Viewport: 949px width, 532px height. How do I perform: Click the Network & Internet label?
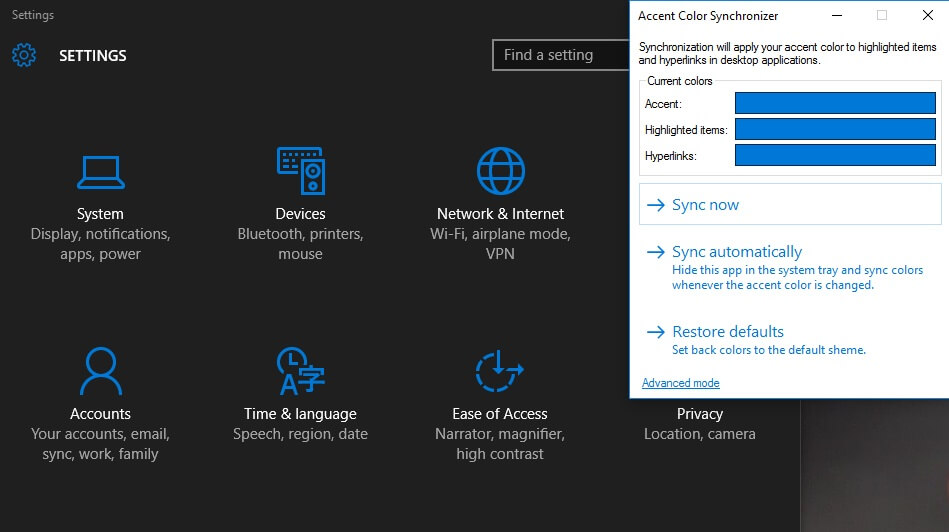501,214
